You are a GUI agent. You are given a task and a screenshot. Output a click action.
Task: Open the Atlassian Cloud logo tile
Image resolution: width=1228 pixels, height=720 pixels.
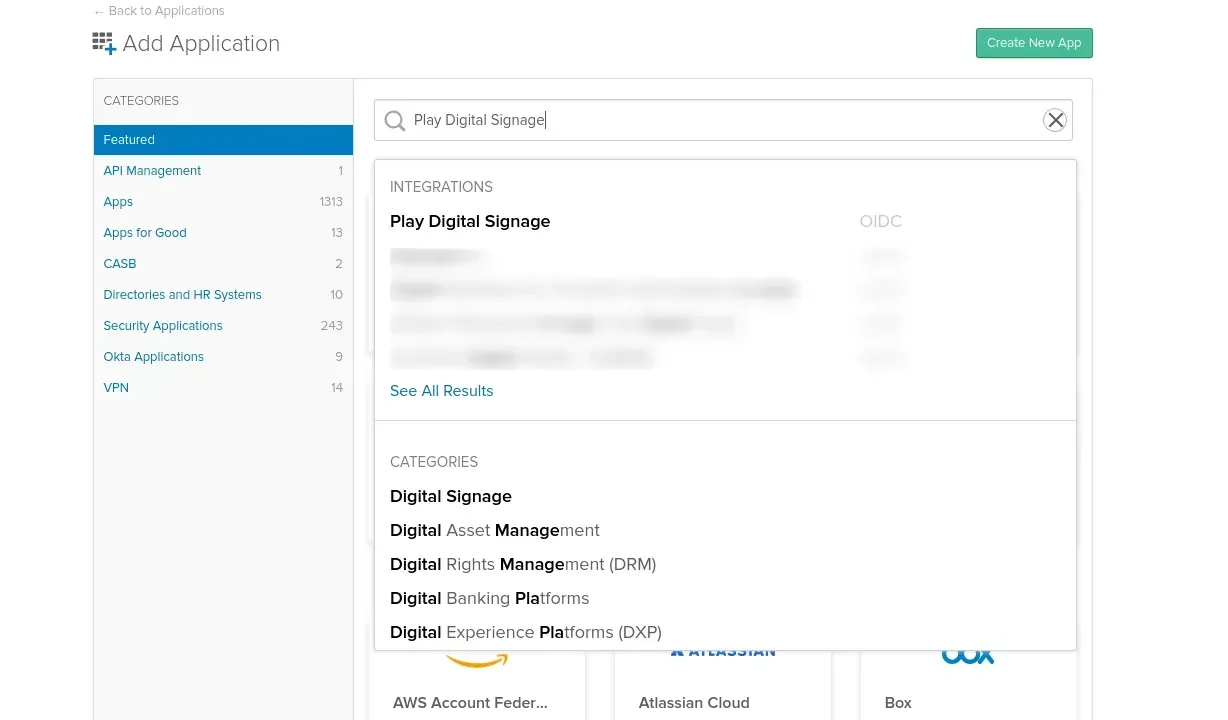(723, 652)
